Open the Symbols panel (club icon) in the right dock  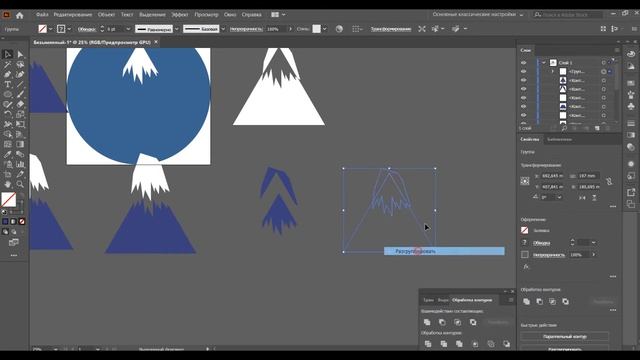click(x=631, y=106)
